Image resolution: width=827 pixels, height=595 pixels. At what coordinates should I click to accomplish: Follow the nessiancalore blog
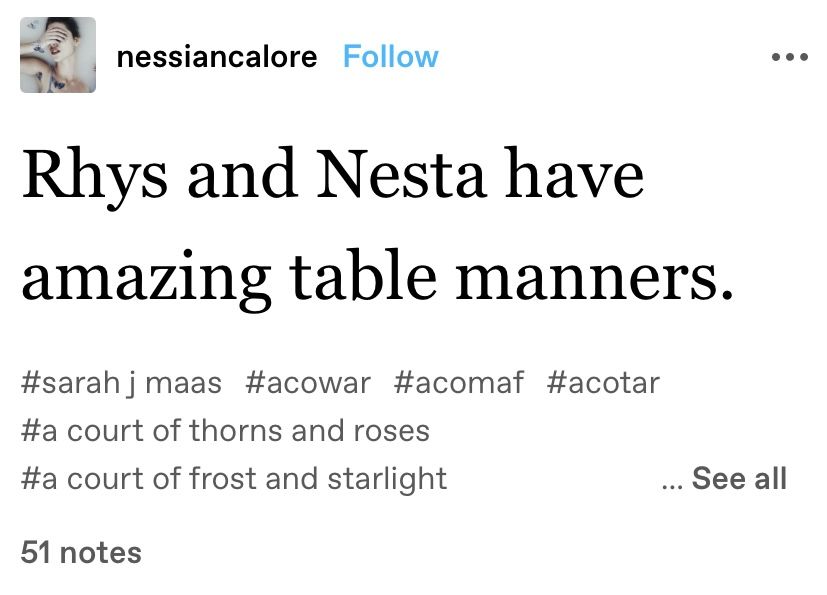click(390, 57)
